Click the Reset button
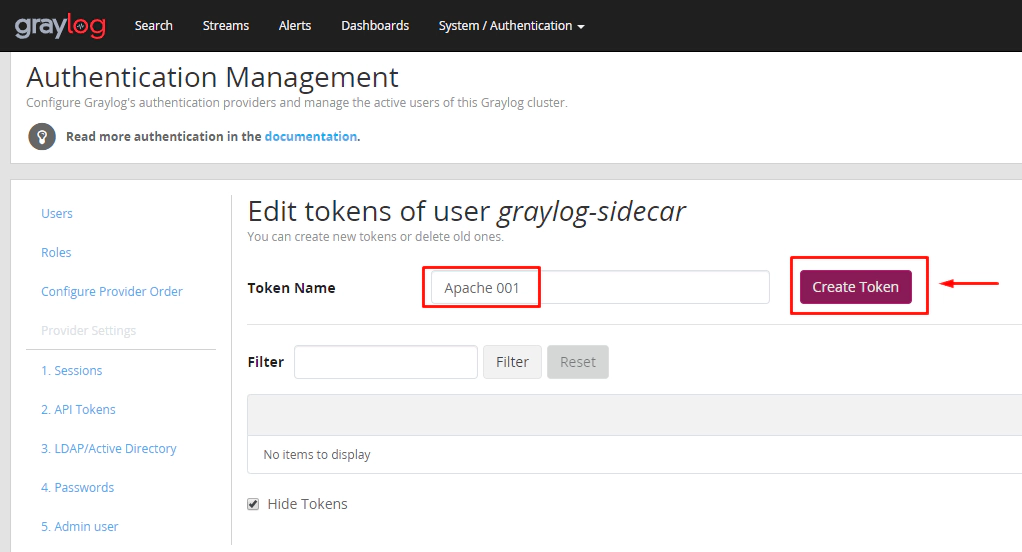 click(577, 362)
